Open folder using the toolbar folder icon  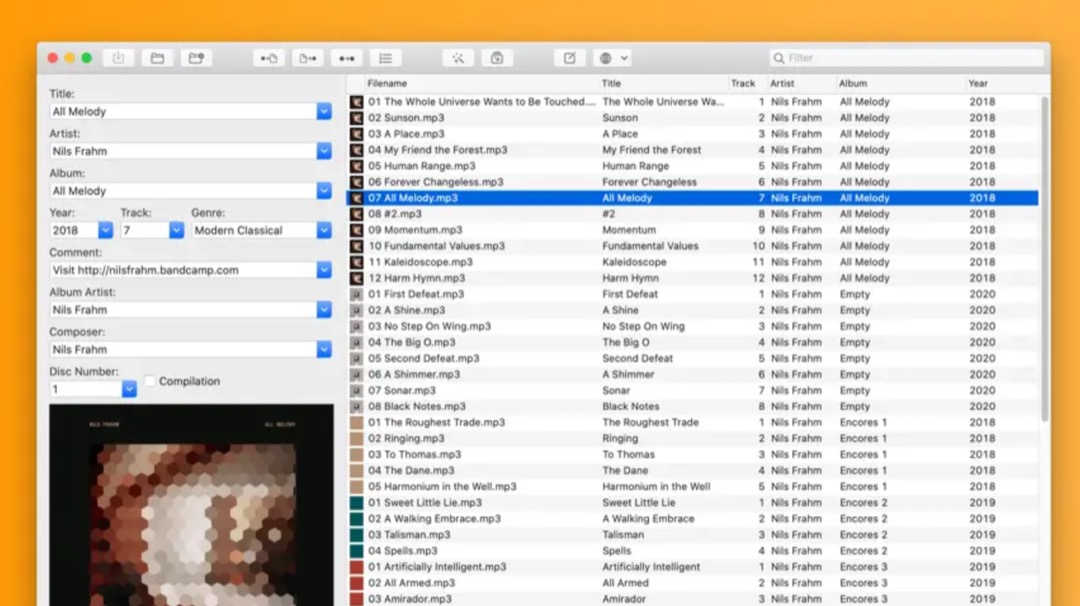tap(157, 58)
